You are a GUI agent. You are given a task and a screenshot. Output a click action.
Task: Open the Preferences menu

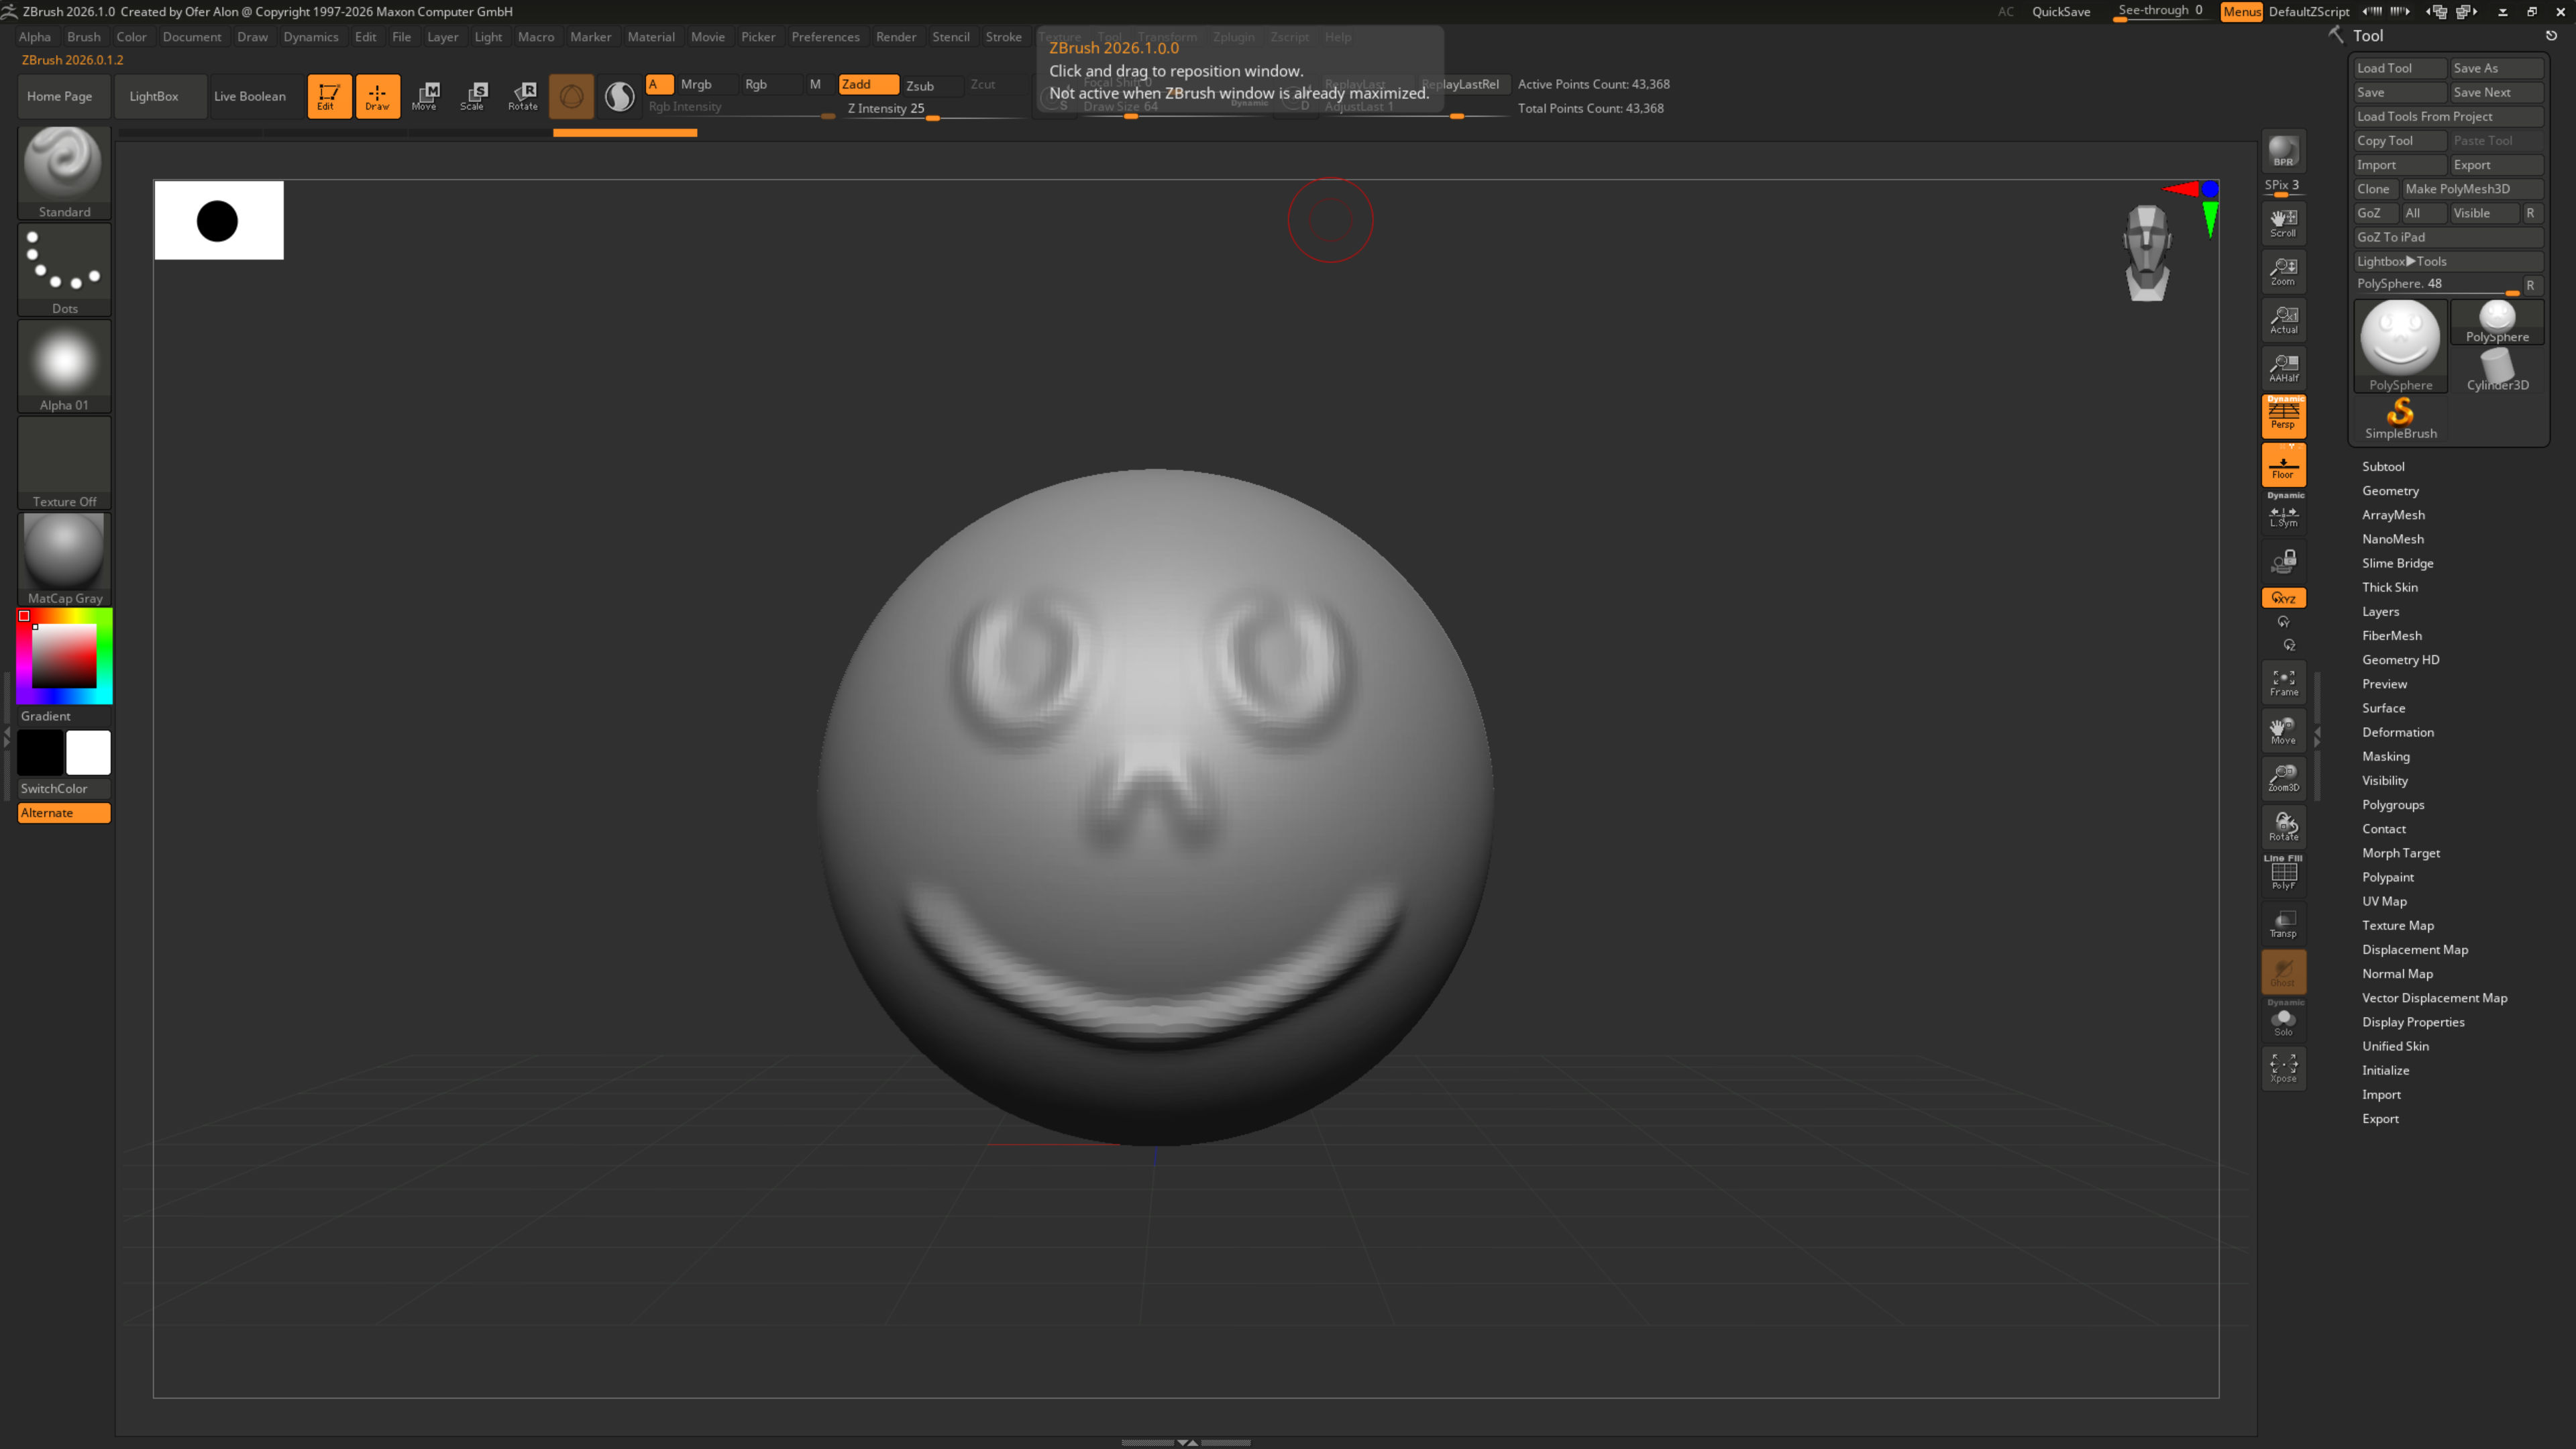click(x=825, y=37)
